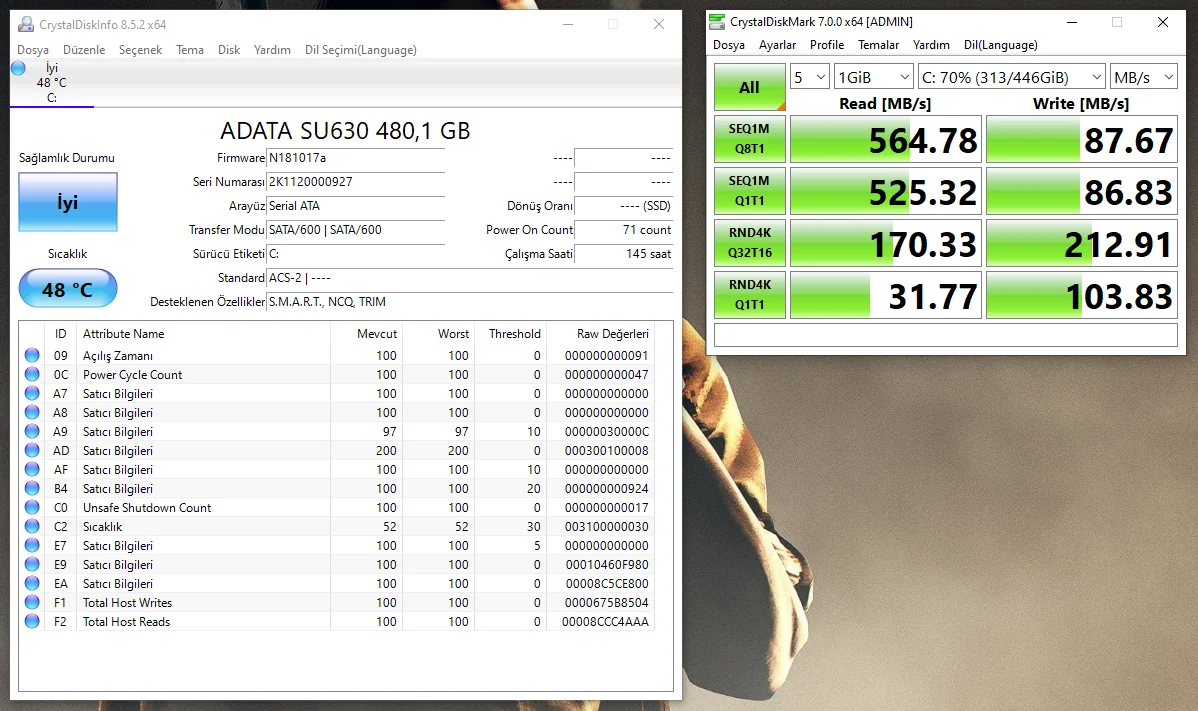Screen dimensions: 1198x711
Task: Click status orb of attribute A9 row
Action: 32,431
